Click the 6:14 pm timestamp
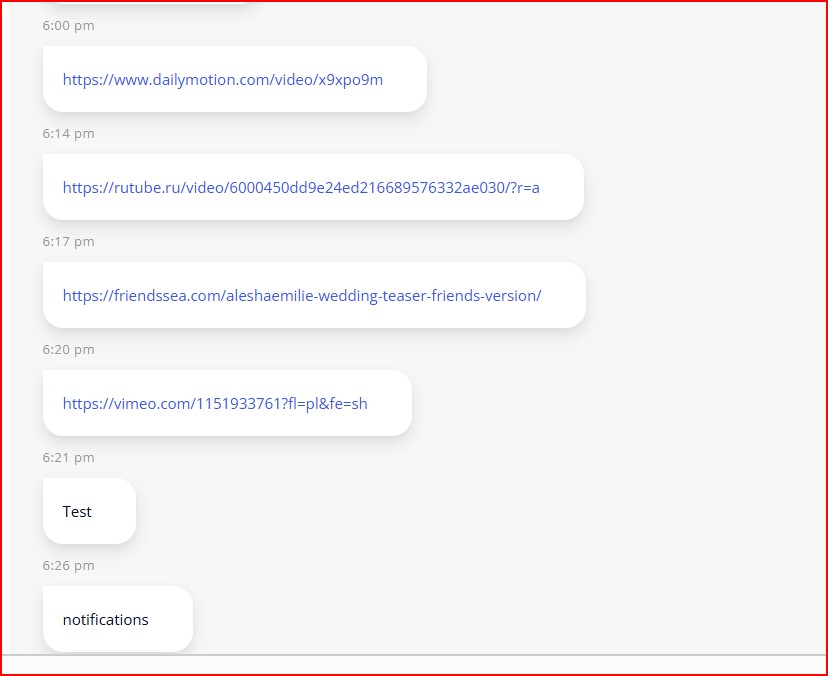Viewport: 828px width, 676px height. [68, 134]
